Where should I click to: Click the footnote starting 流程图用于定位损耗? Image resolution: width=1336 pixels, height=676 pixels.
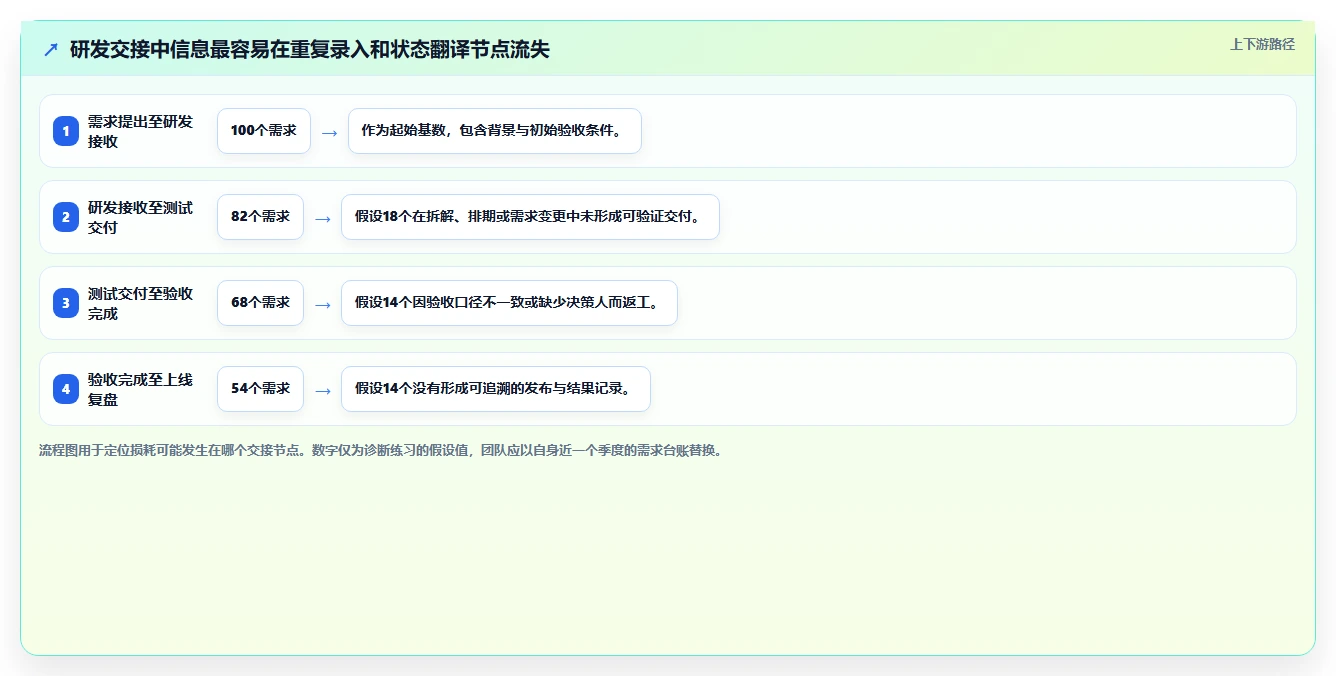[381, 451]
